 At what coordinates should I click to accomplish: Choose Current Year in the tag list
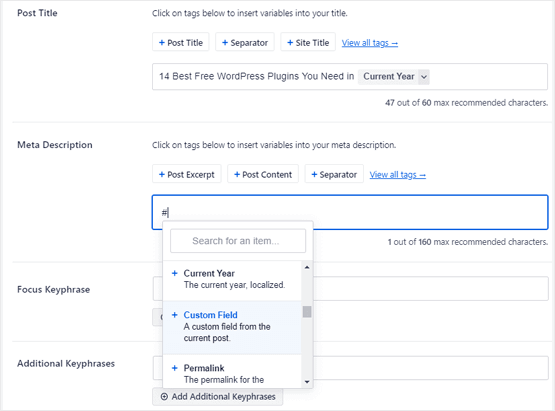click(232, 280)
